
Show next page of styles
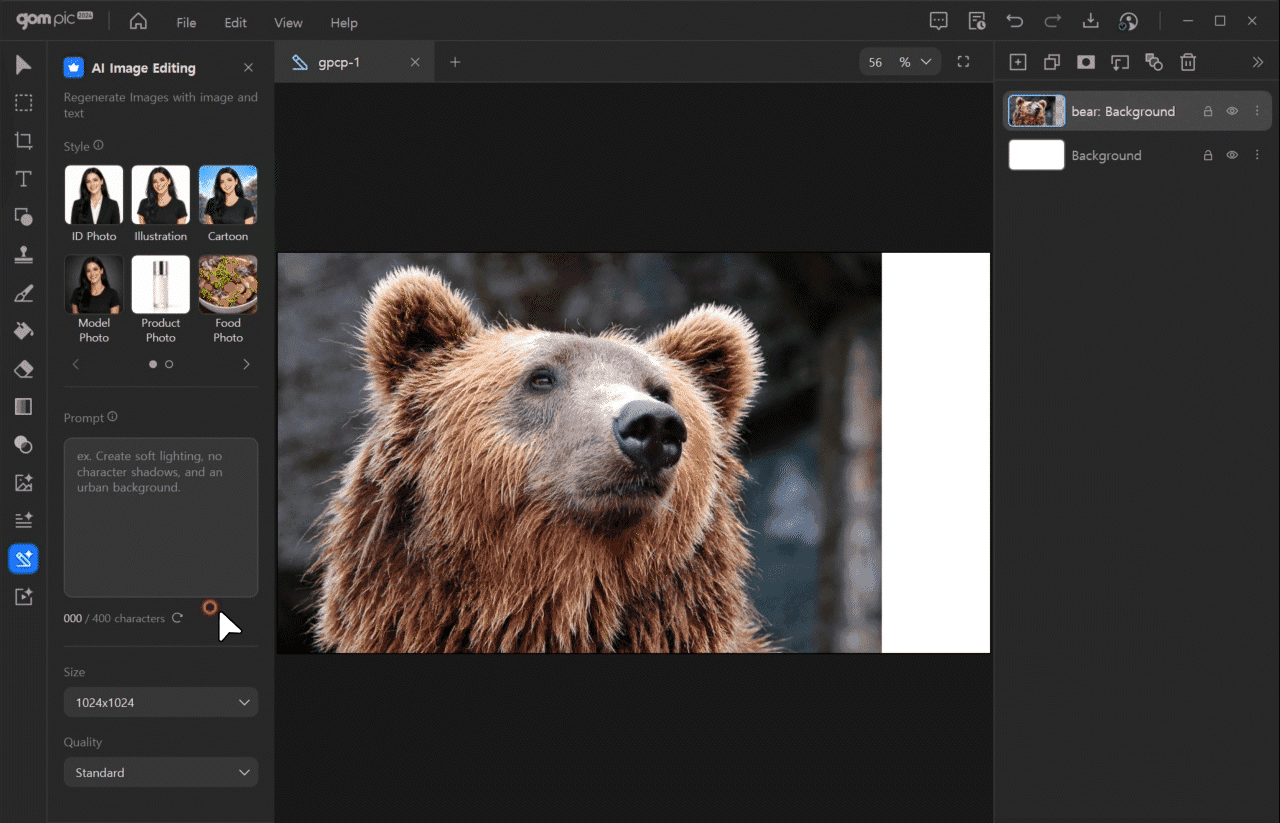[246, 364]
